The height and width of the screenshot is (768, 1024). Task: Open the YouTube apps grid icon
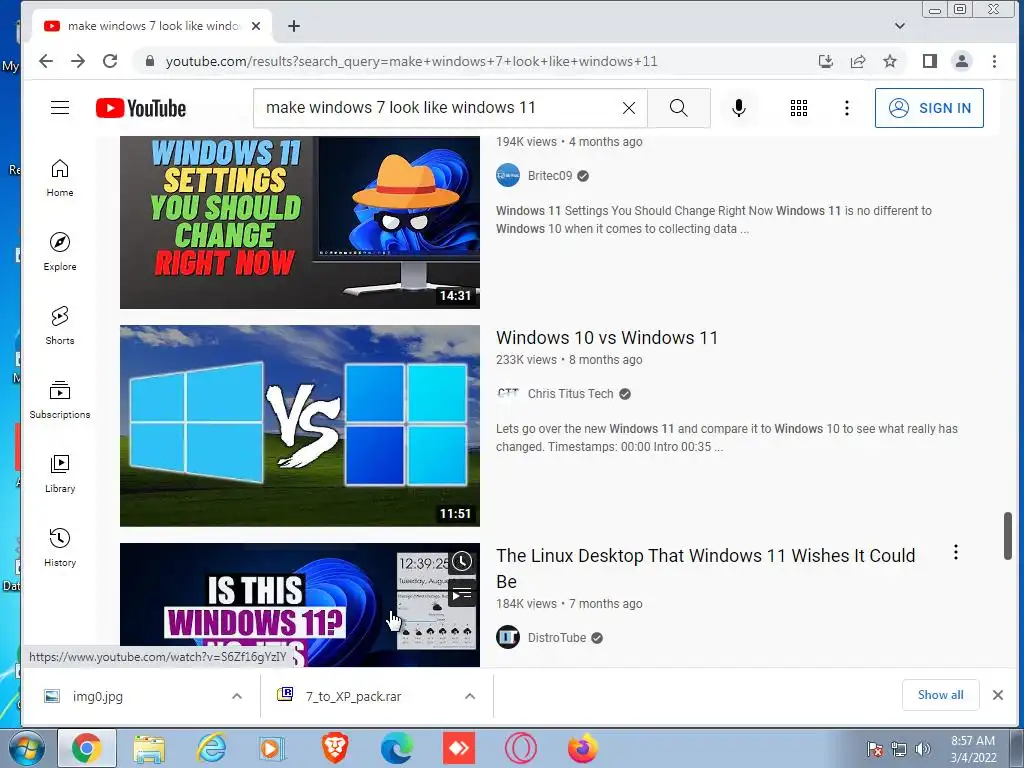tap(799, 108)
